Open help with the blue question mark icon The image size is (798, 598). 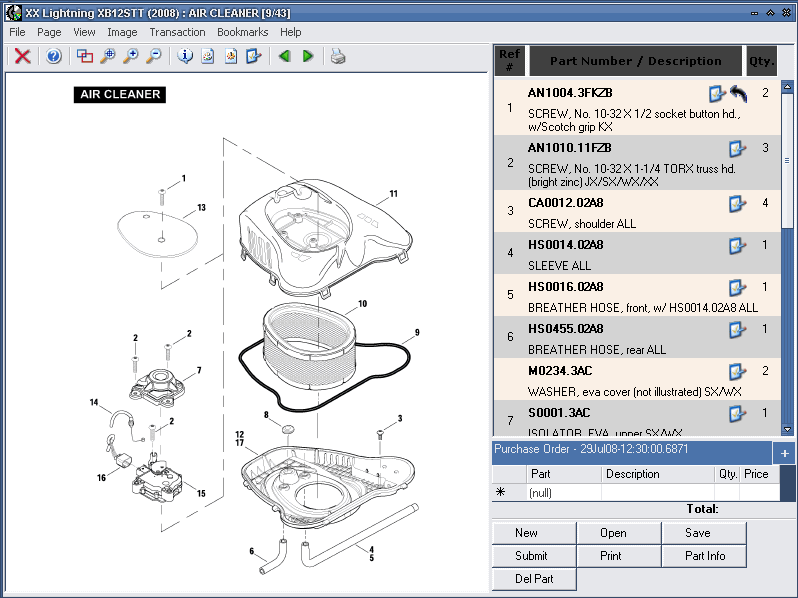coord(54,56)
